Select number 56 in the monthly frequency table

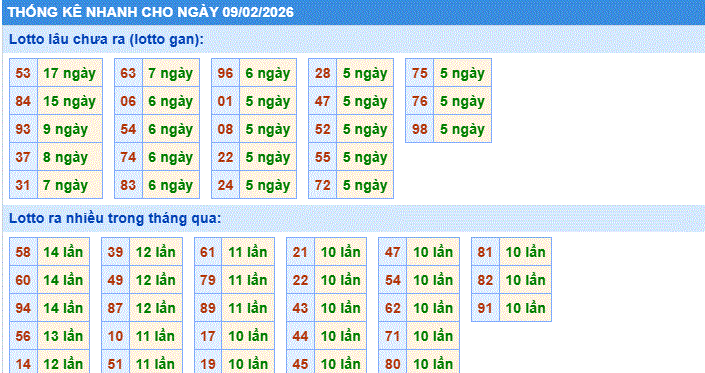tap(23, 335)
